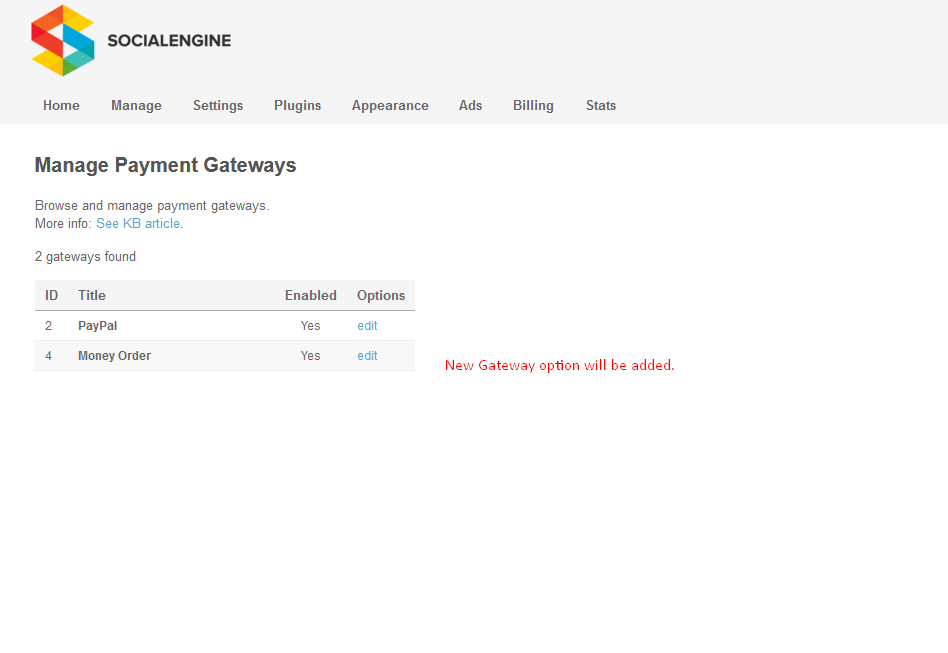Follow the See KB article link
Screen dimensions: 948x653
(139, 223)
